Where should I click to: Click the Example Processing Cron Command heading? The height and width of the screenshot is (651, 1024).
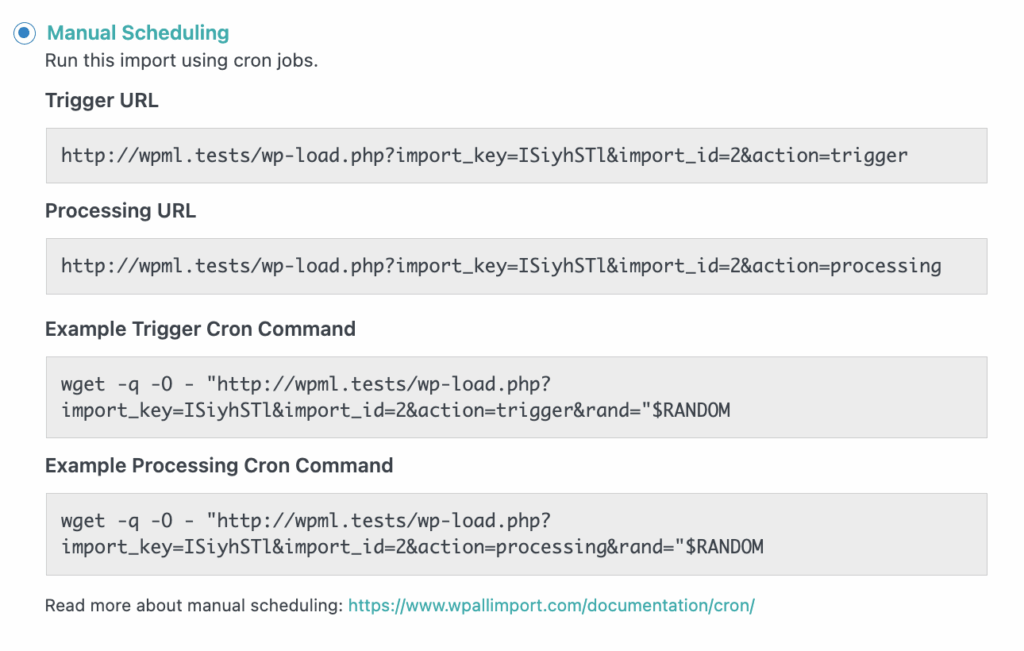click(x=217, y=465)
